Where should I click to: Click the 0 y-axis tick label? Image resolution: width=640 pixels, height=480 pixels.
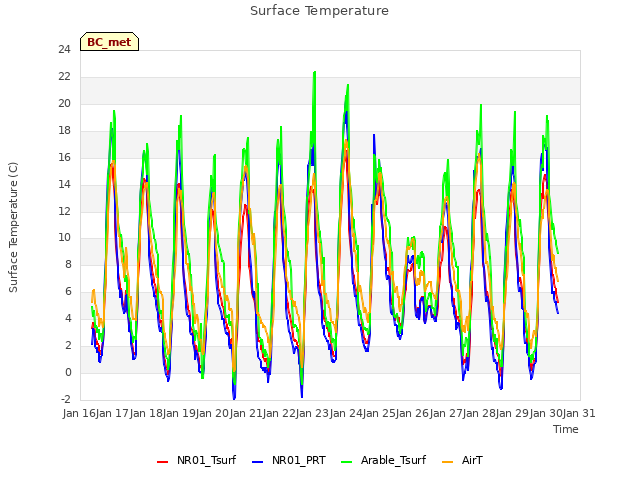click(68, 373)
